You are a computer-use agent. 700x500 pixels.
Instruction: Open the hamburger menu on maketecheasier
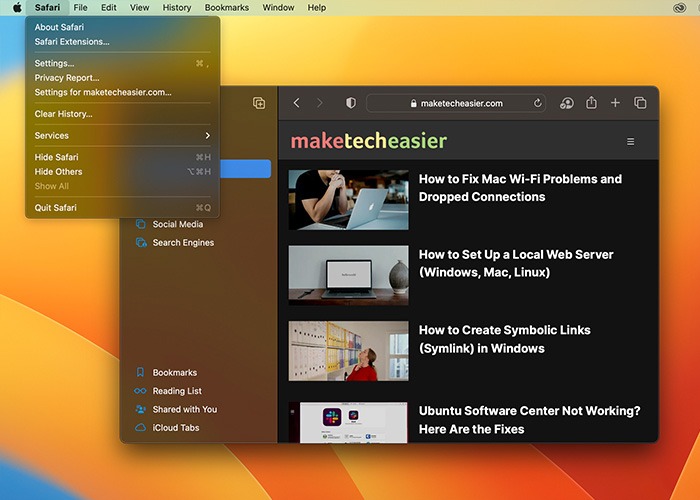[x=630, y=142]
